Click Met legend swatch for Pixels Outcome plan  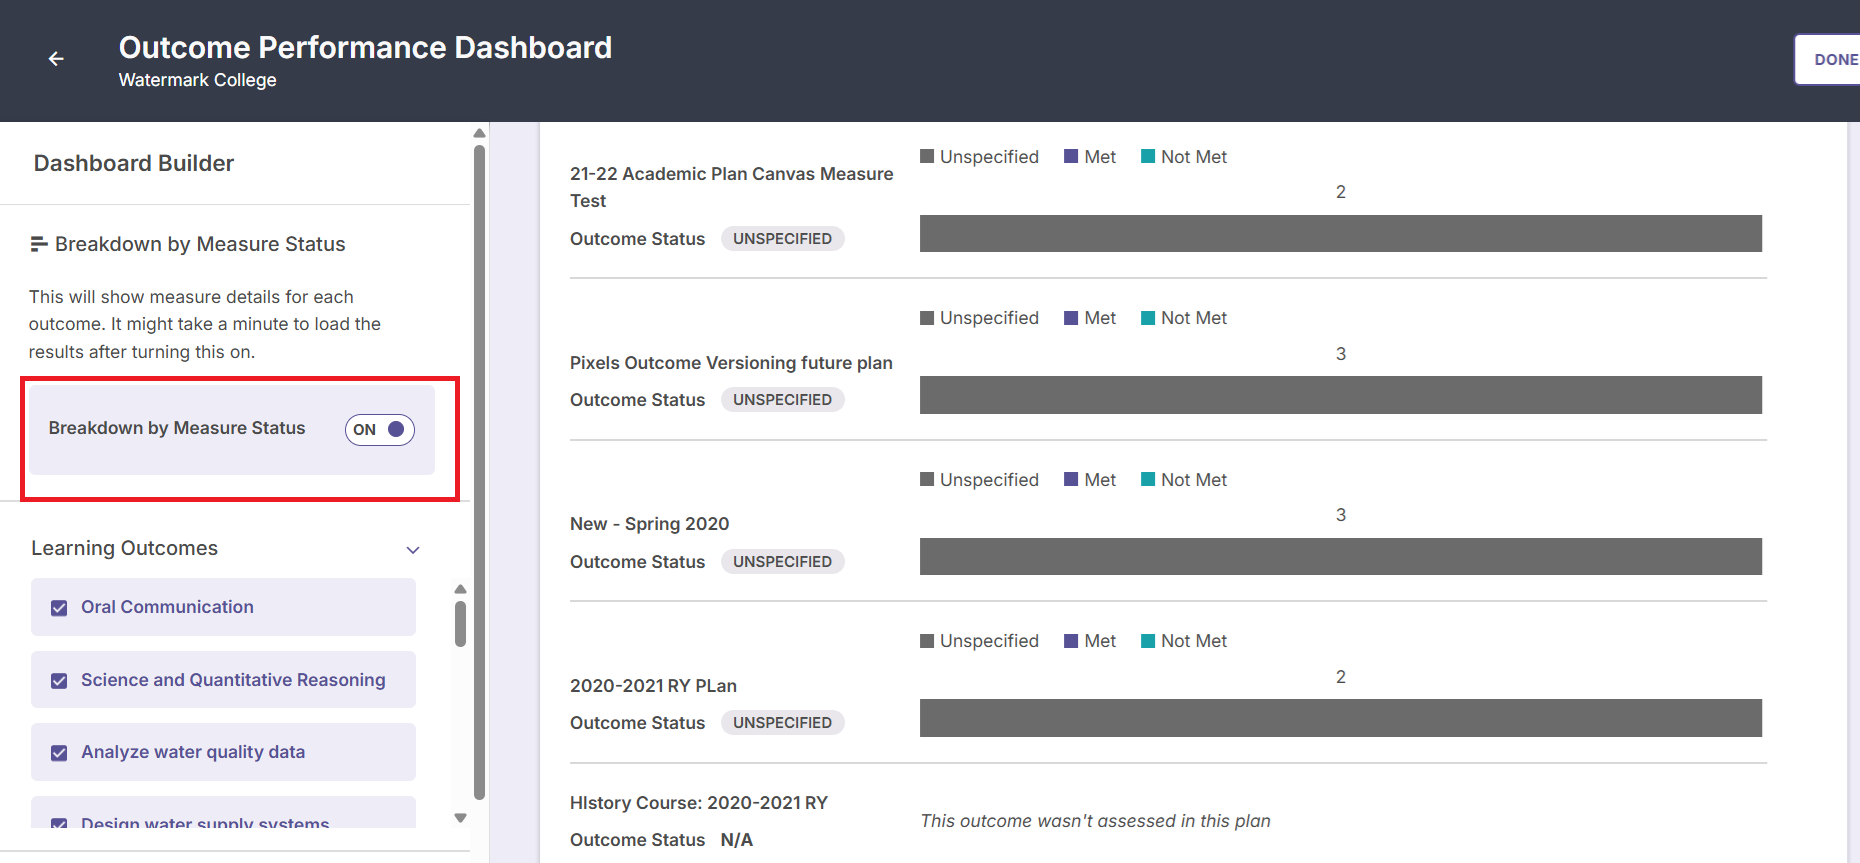pos(1071,318)
